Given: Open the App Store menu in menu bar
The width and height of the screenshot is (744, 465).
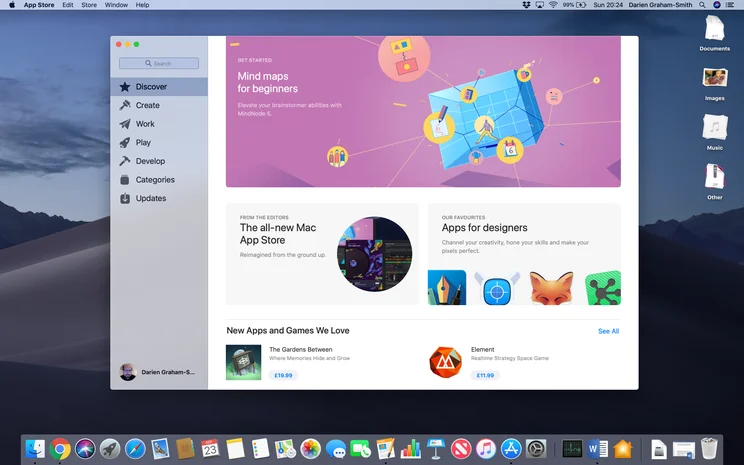Looking at the screenshot, I should pos(39,5).
